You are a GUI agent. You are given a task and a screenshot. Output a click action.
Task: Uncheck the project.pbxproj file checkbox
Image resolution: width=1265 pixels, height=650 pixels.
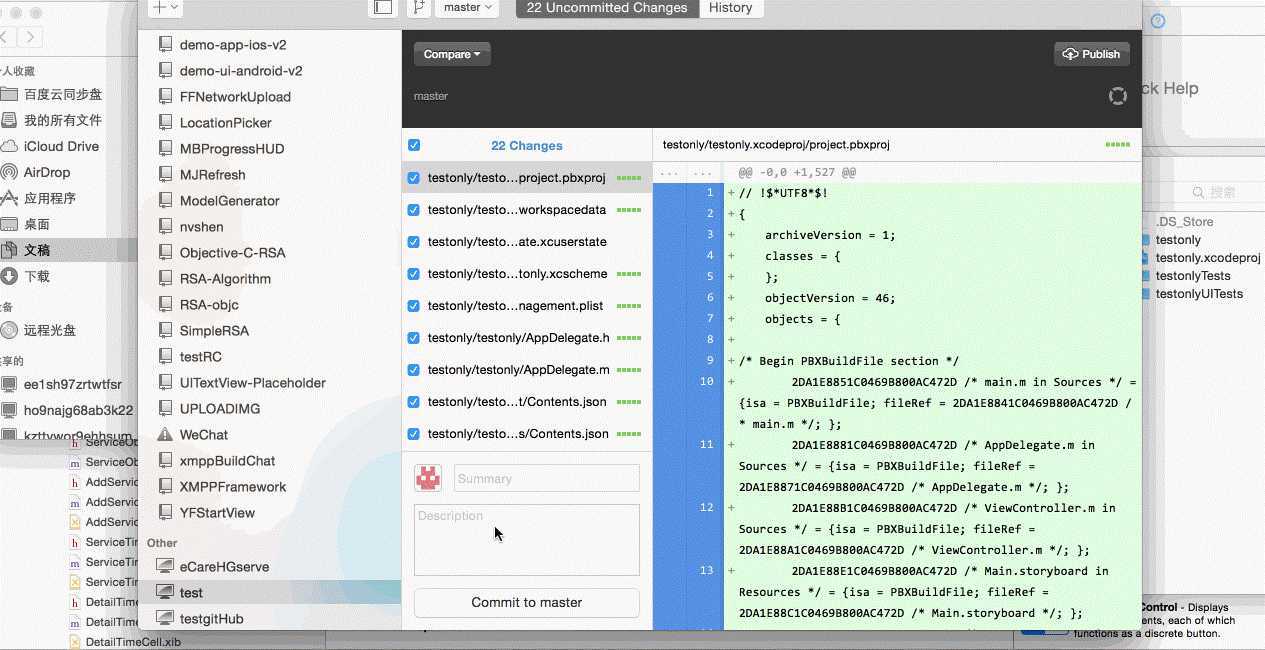414,178
